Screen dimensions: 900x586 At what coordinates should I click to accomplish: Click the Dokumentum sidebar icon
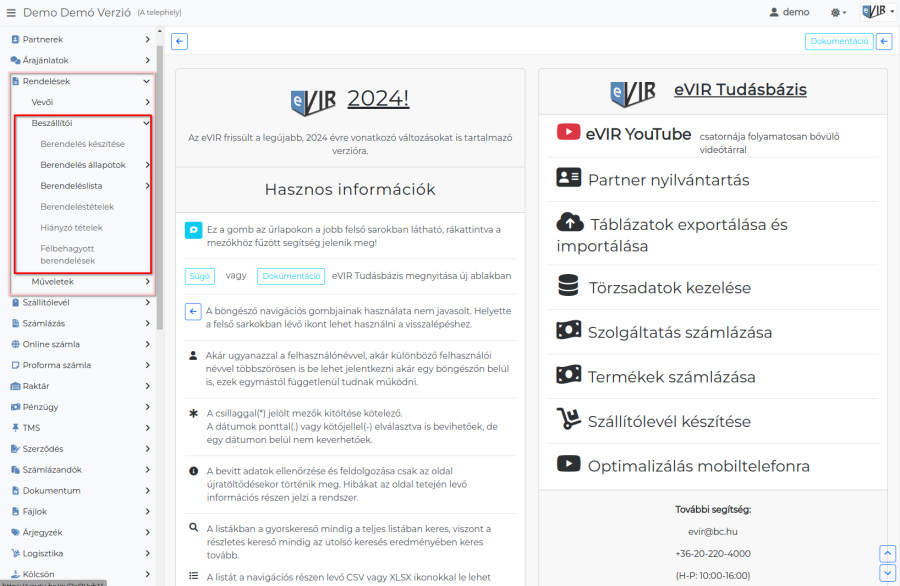click(15, 491)
